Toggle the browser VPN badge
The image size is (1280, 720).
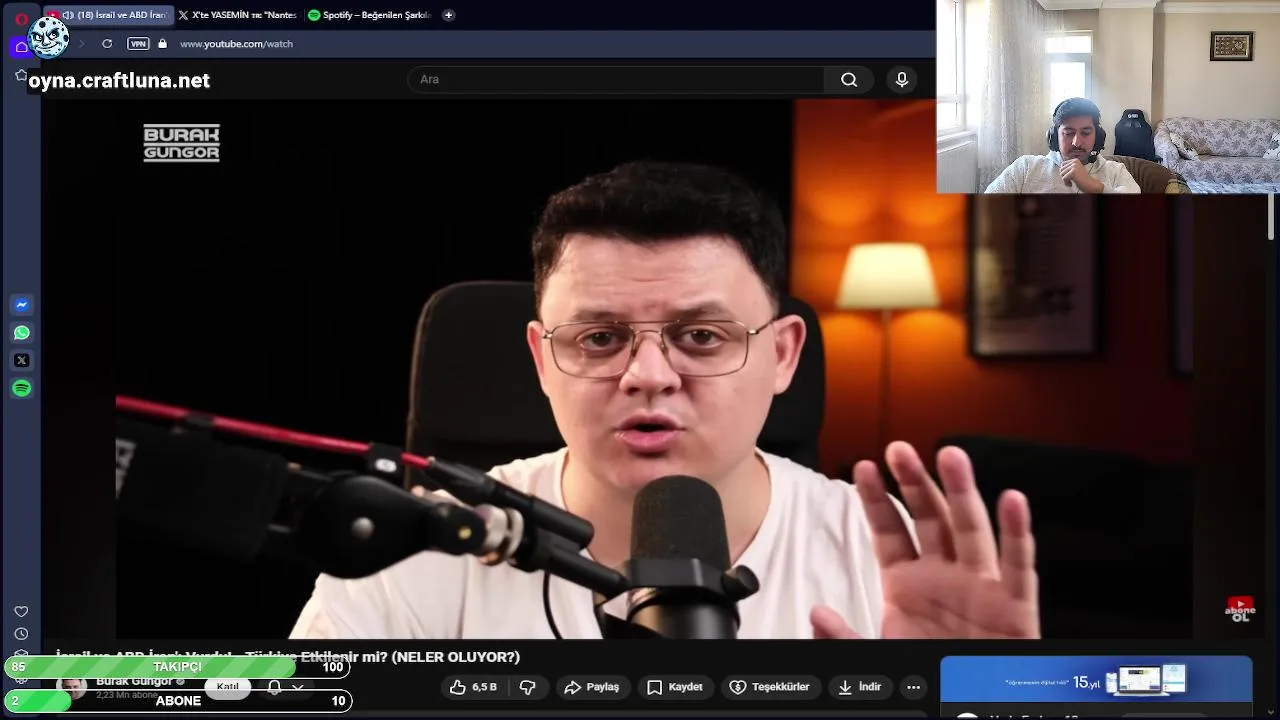click(138, 44)
